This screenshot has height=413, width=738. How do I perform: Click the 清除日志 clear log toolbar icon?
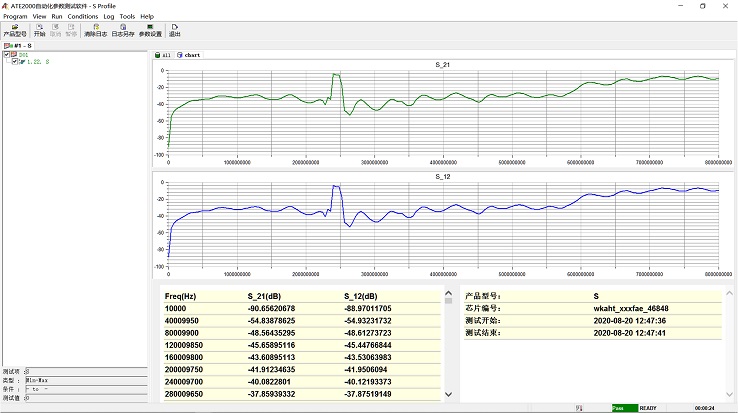tap(96, 31)
